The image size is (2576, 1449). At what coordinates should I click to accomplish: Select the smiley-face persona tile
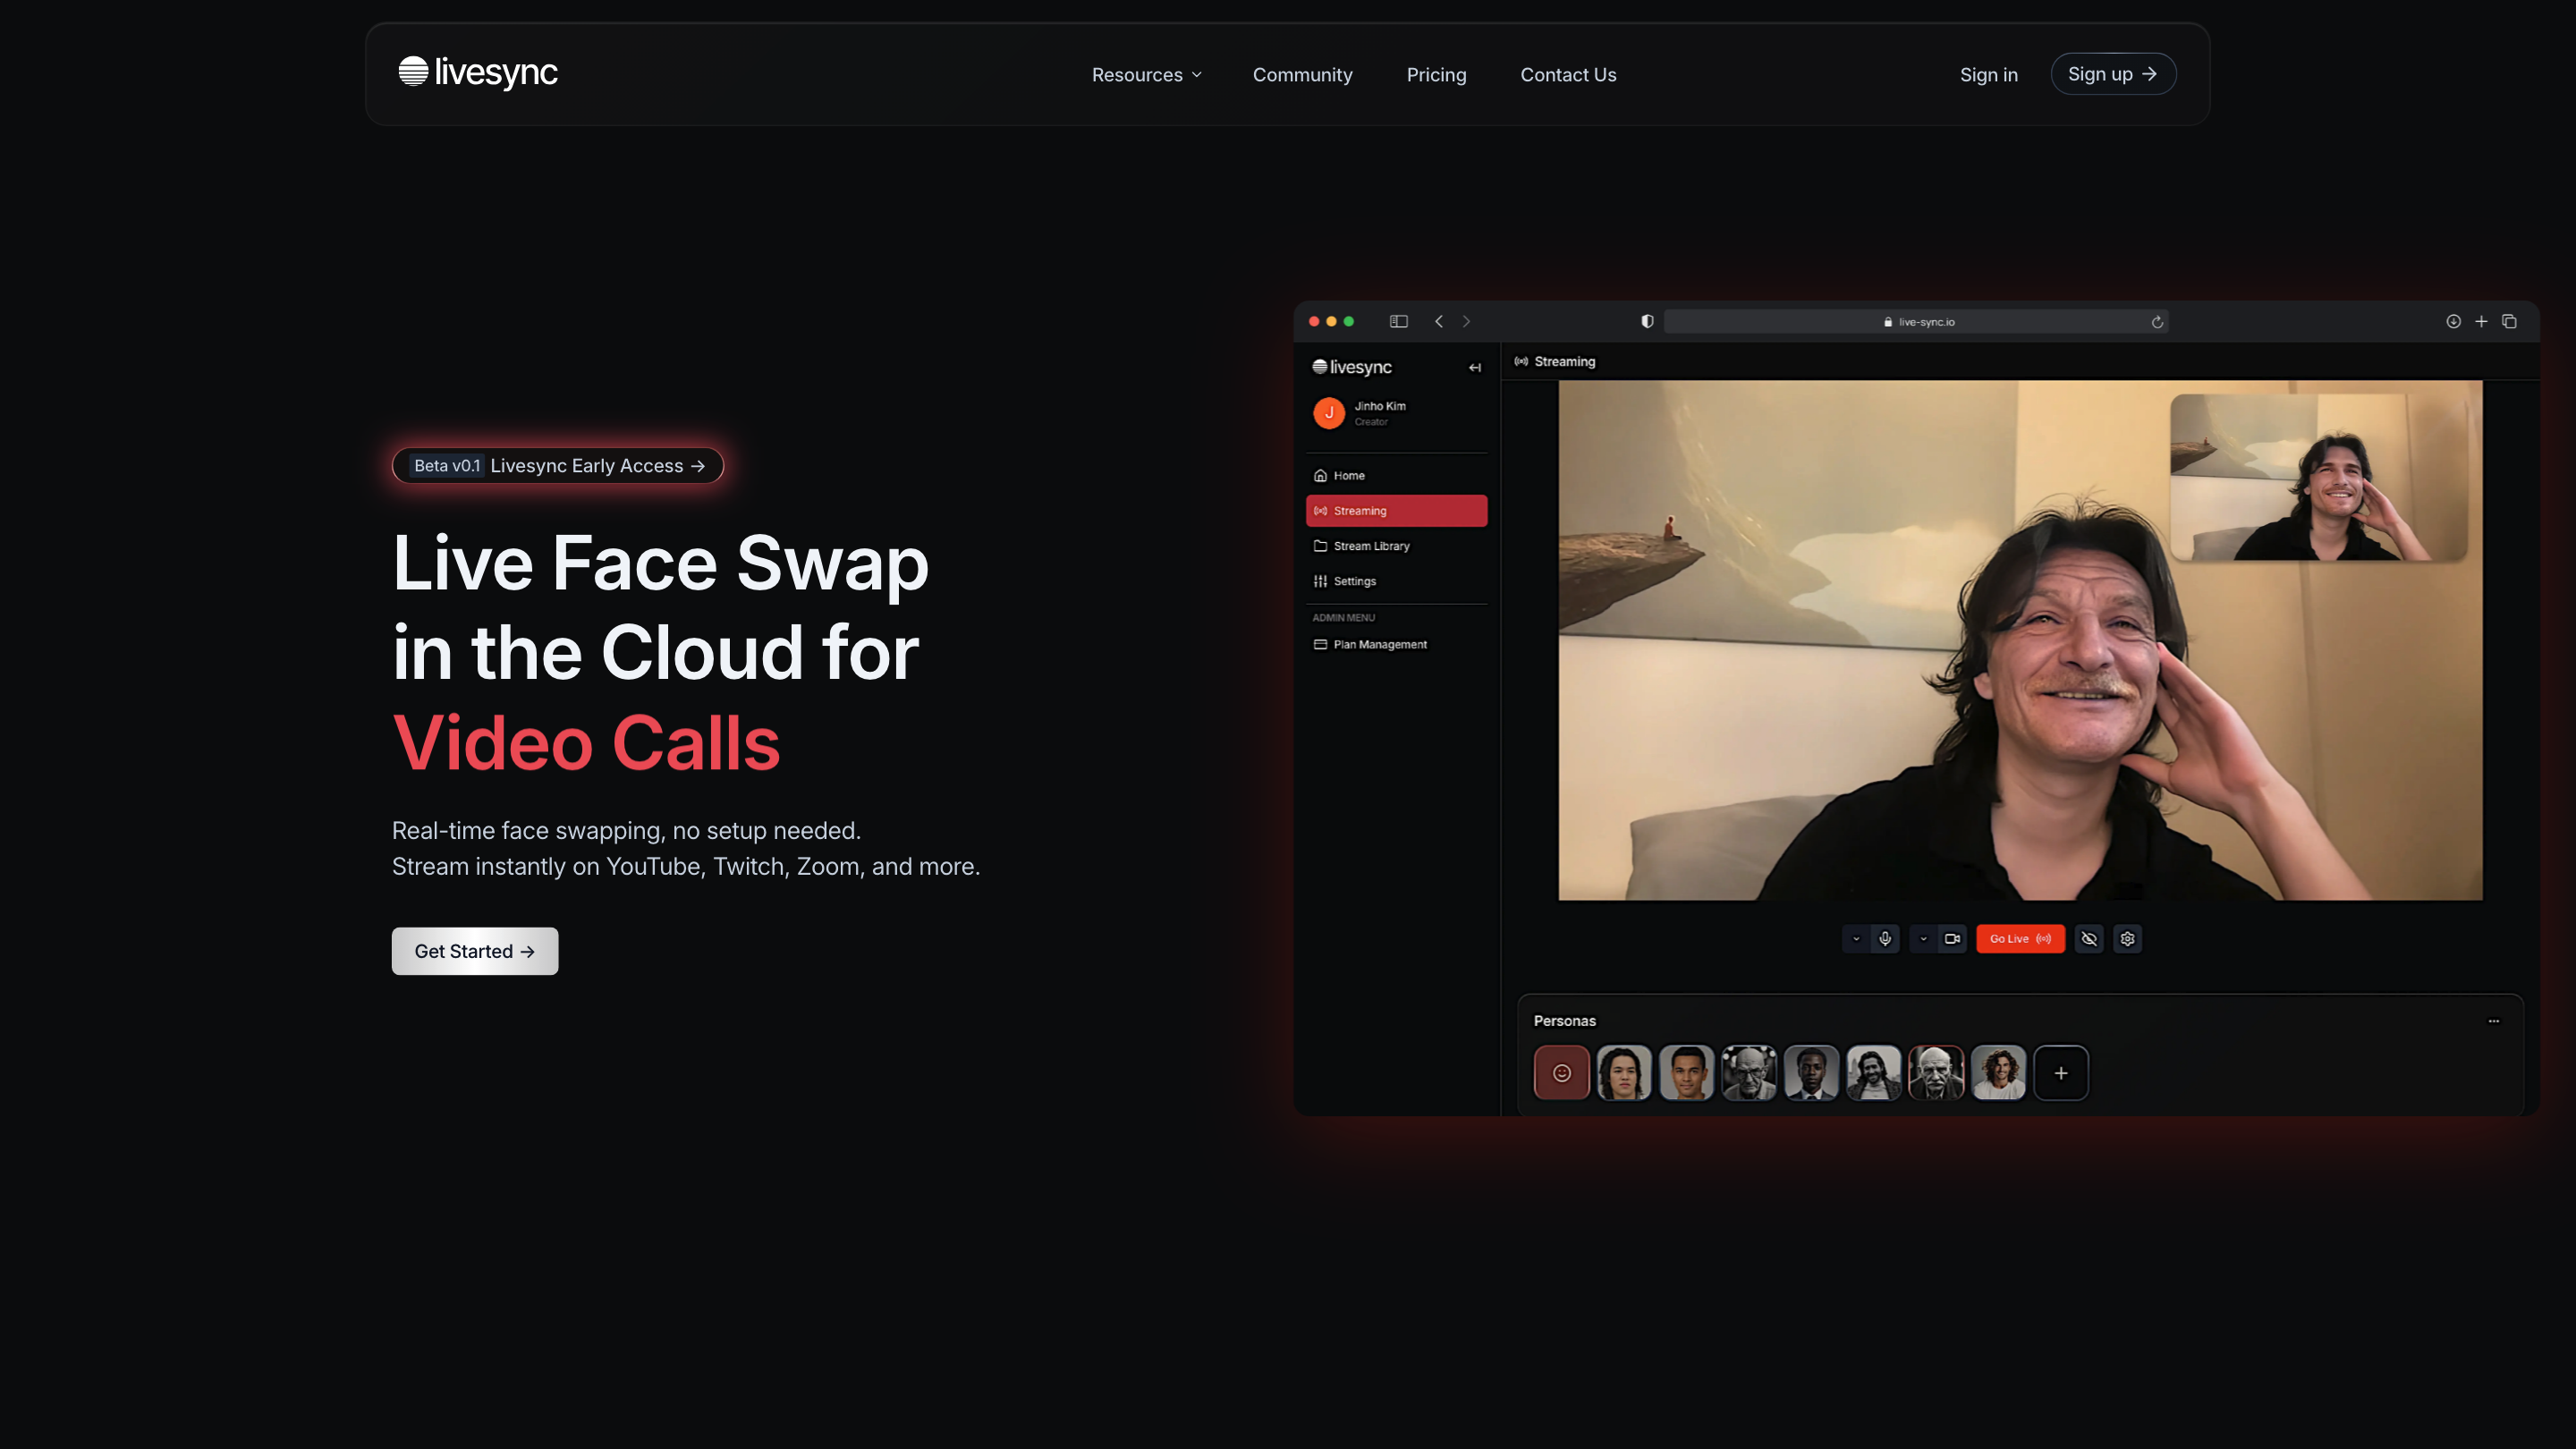coord(1561,1073)
